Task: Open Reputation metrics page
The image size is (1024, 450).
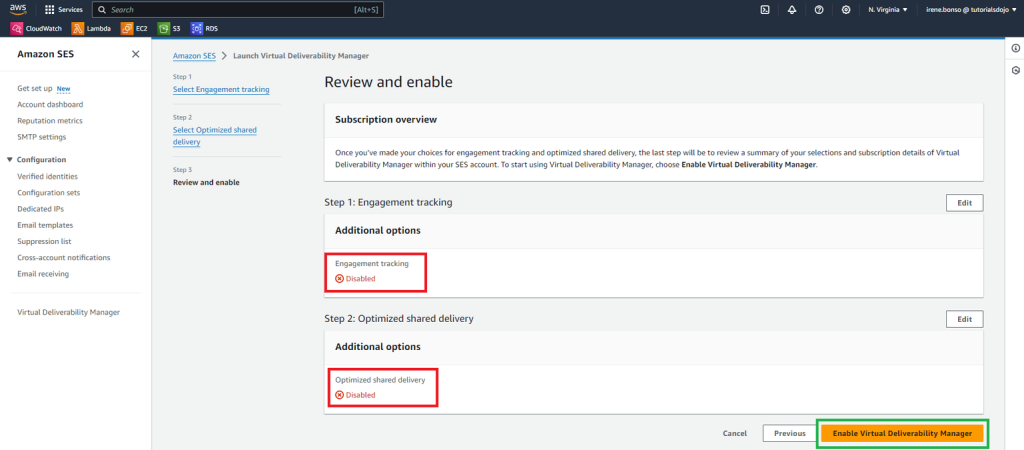Action: click(50, 121)
